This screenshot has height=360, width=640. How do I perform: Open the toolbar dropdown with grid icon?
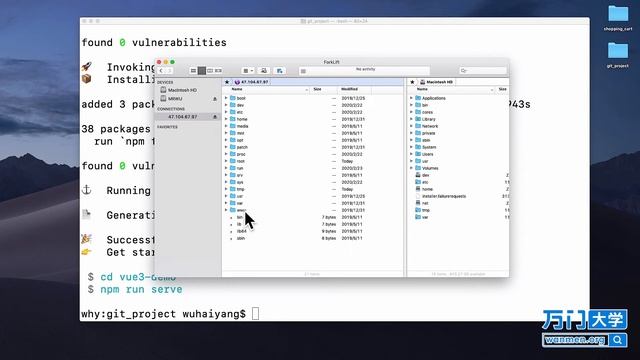248,71
